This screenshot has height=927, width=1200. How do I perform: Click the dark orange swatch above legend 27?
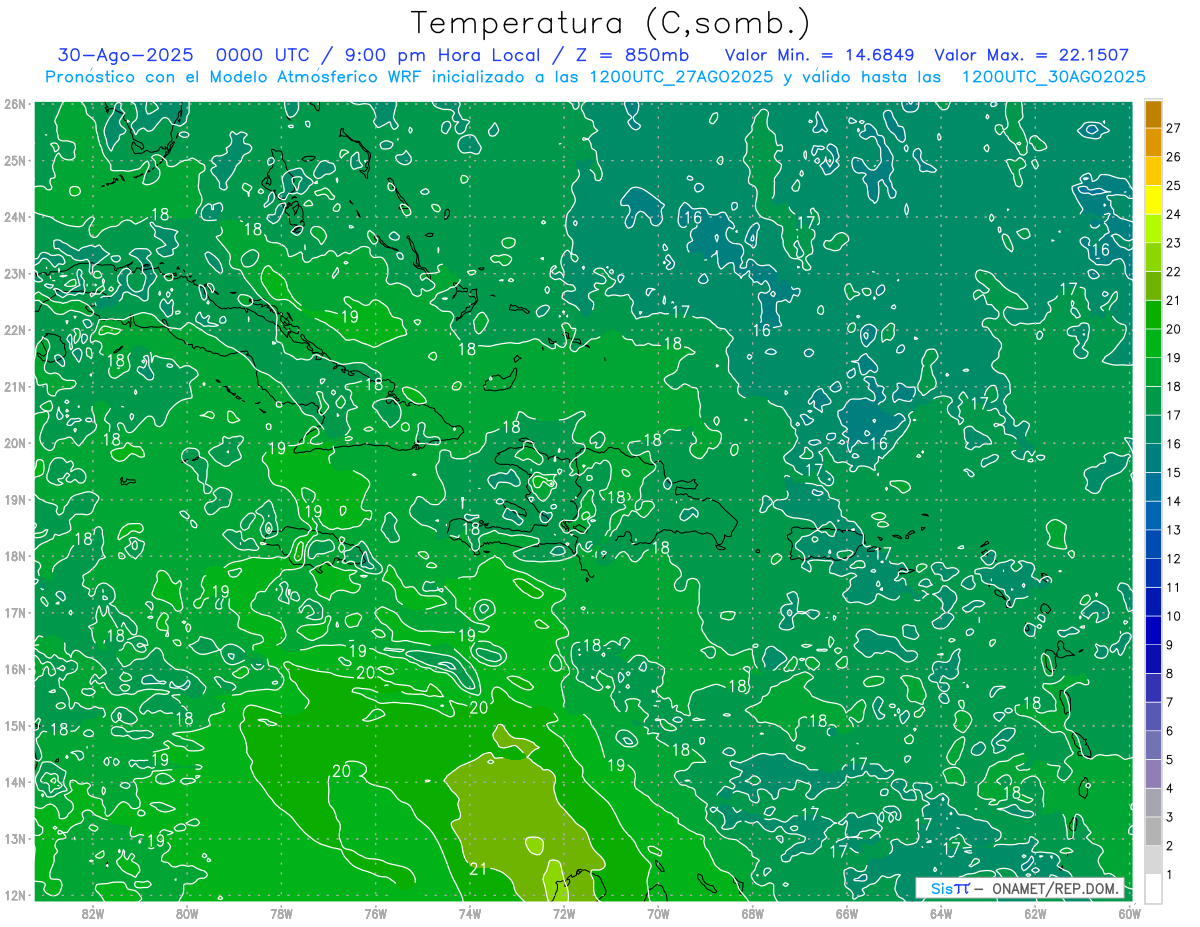(1153, 114)
